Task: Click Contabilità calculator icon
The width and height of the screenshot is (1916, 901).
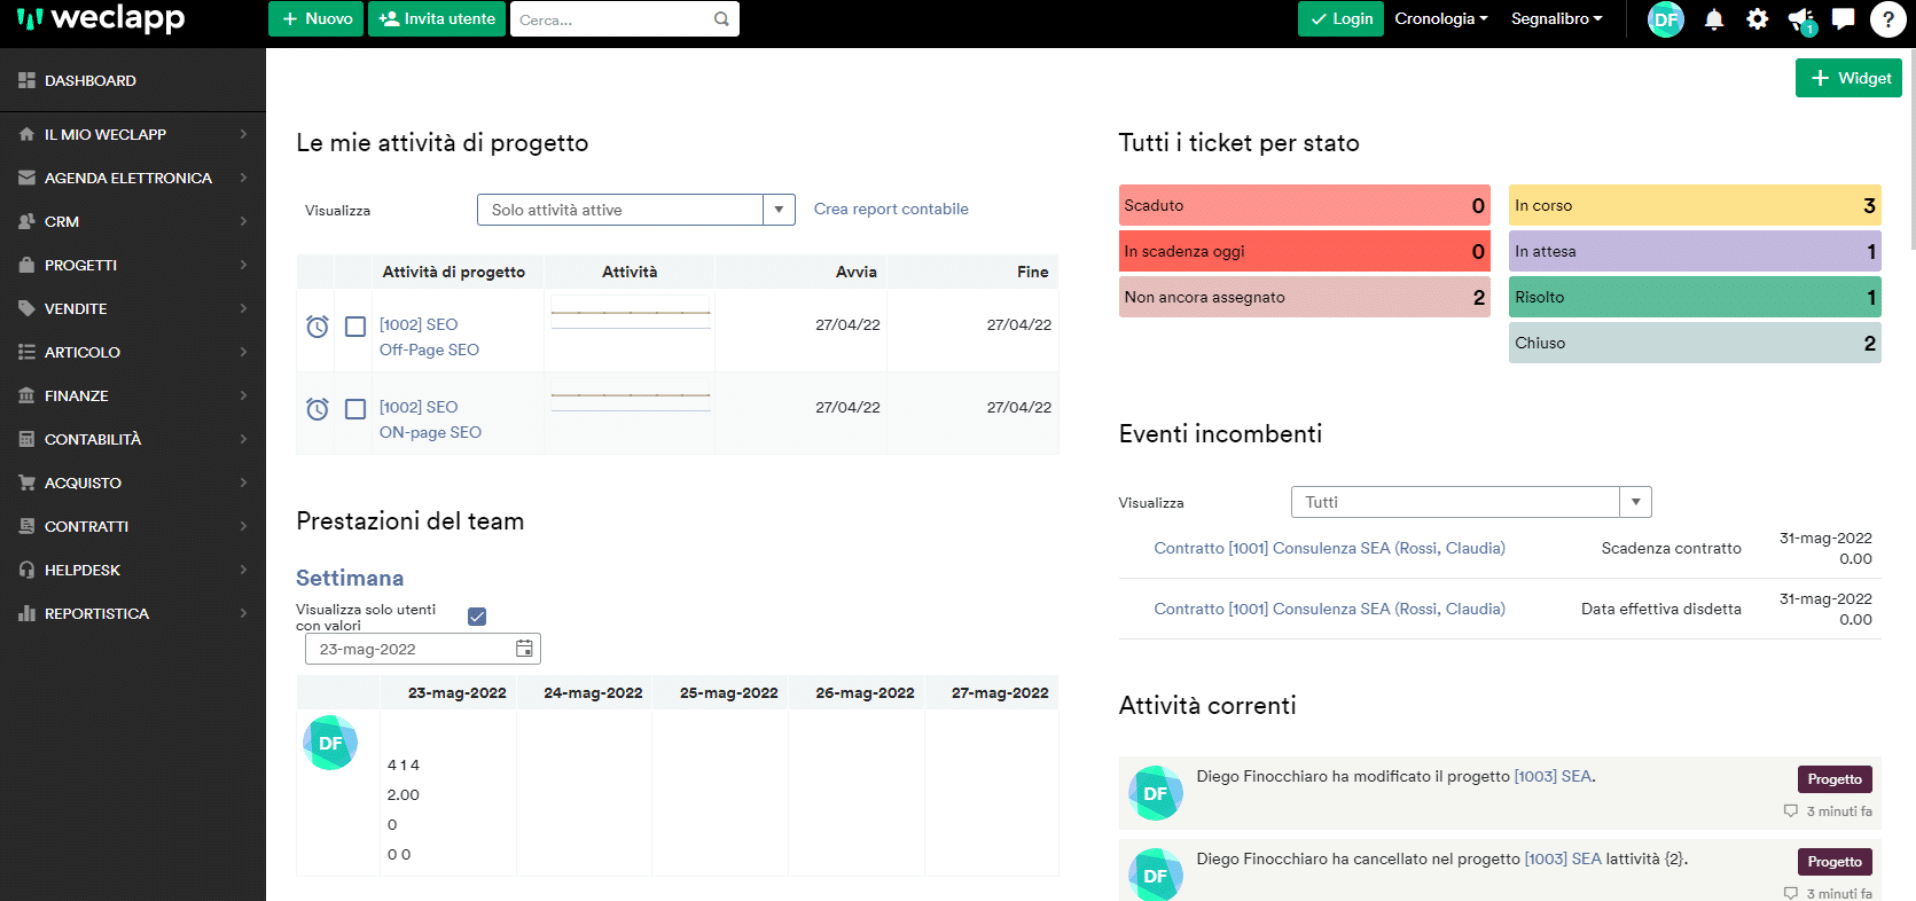Action: pyautogui.click(x=27, y=439)
